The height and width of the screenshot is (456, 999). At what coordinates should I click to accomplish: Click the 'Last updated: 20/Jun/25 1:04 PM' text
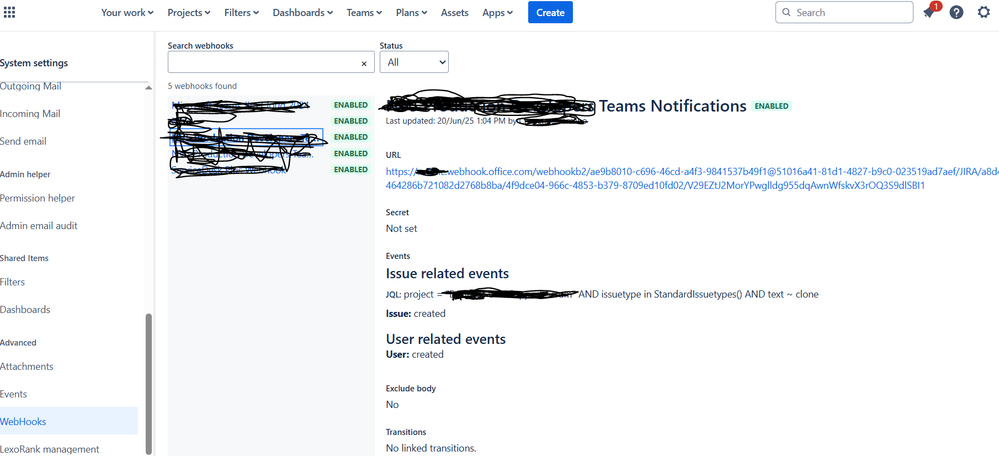[x=446, y=120]
